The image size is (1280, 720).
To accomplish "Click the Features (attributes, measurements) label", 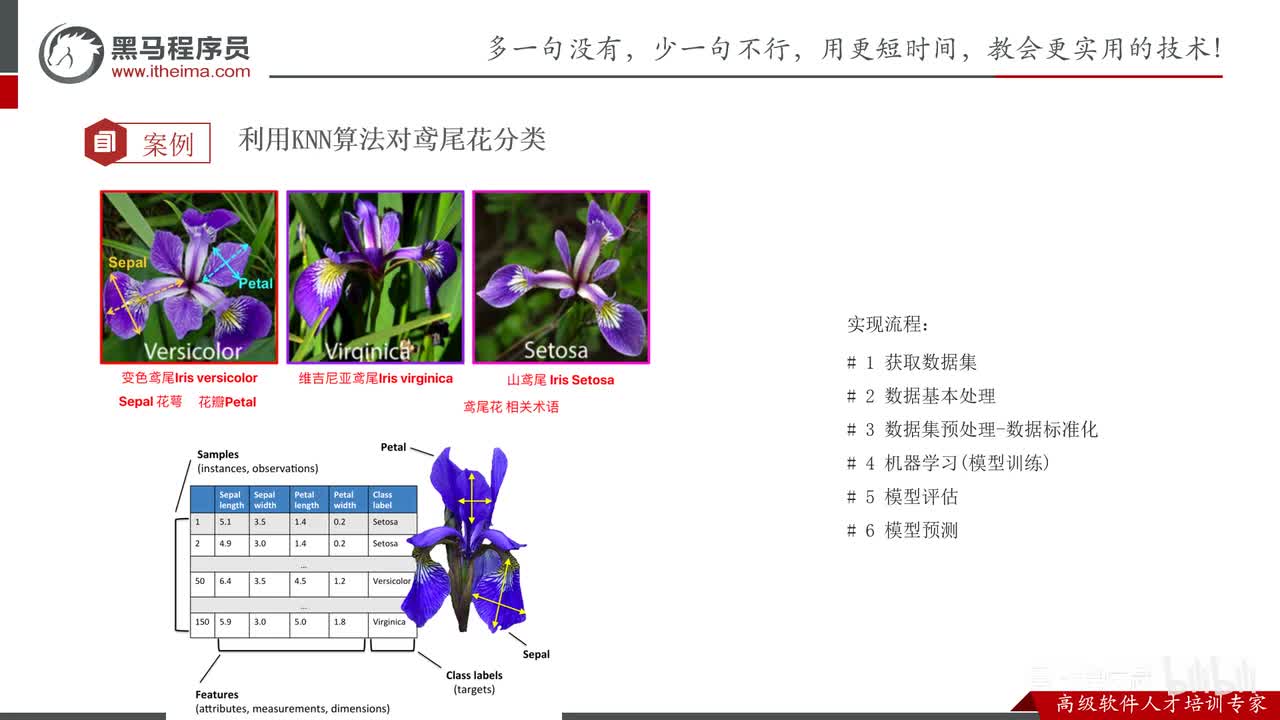I will point(292,701).
